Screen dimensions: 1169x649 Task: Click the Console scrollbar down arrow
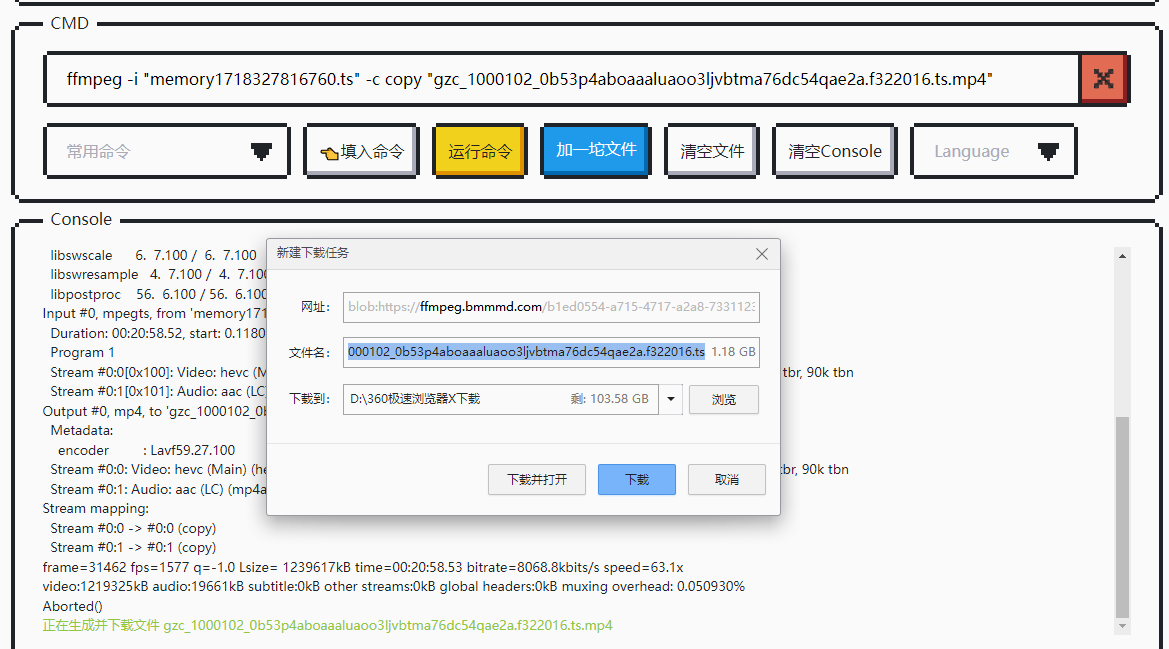(1122, 626)
